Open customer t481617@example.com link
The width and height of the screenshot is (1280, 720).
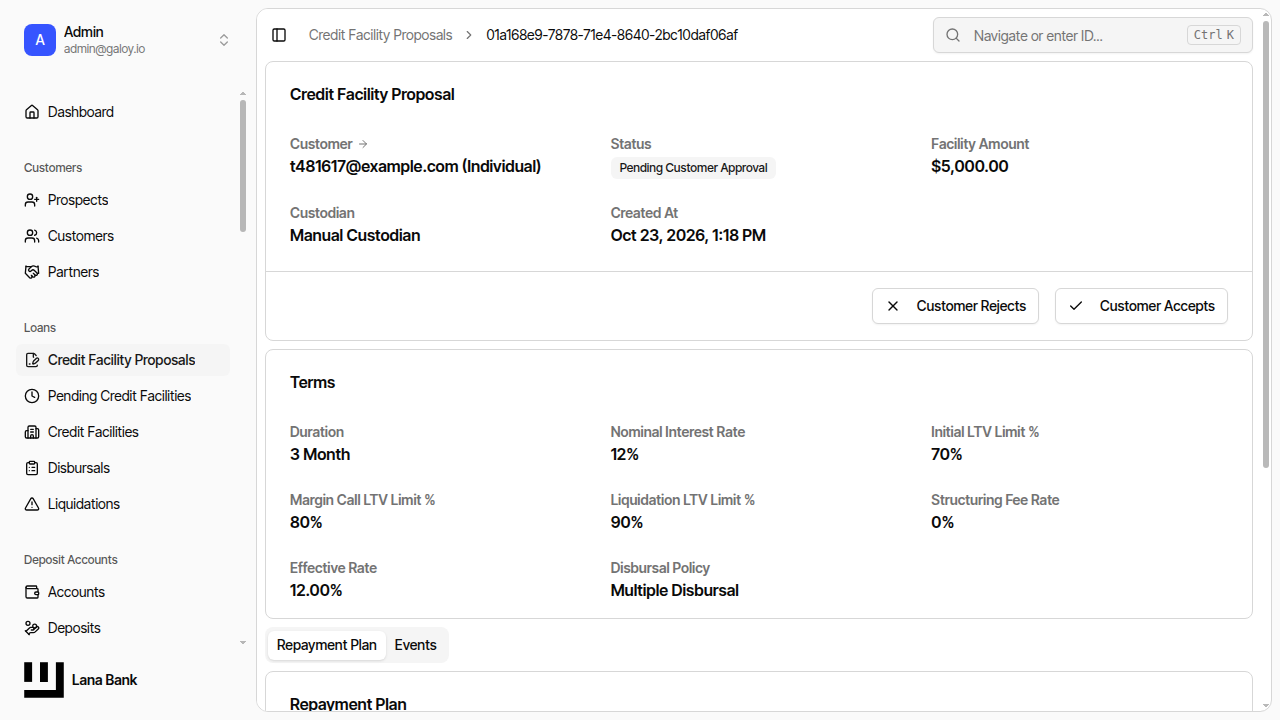(415, 166)
